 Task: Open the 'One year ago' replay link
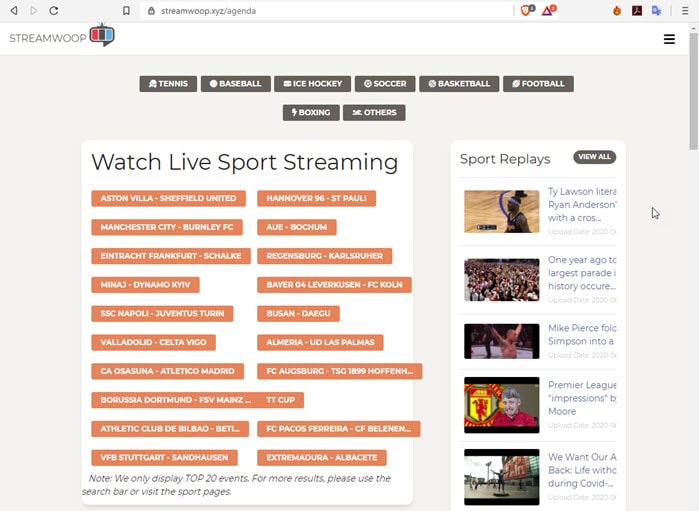(x=582, y=273)
